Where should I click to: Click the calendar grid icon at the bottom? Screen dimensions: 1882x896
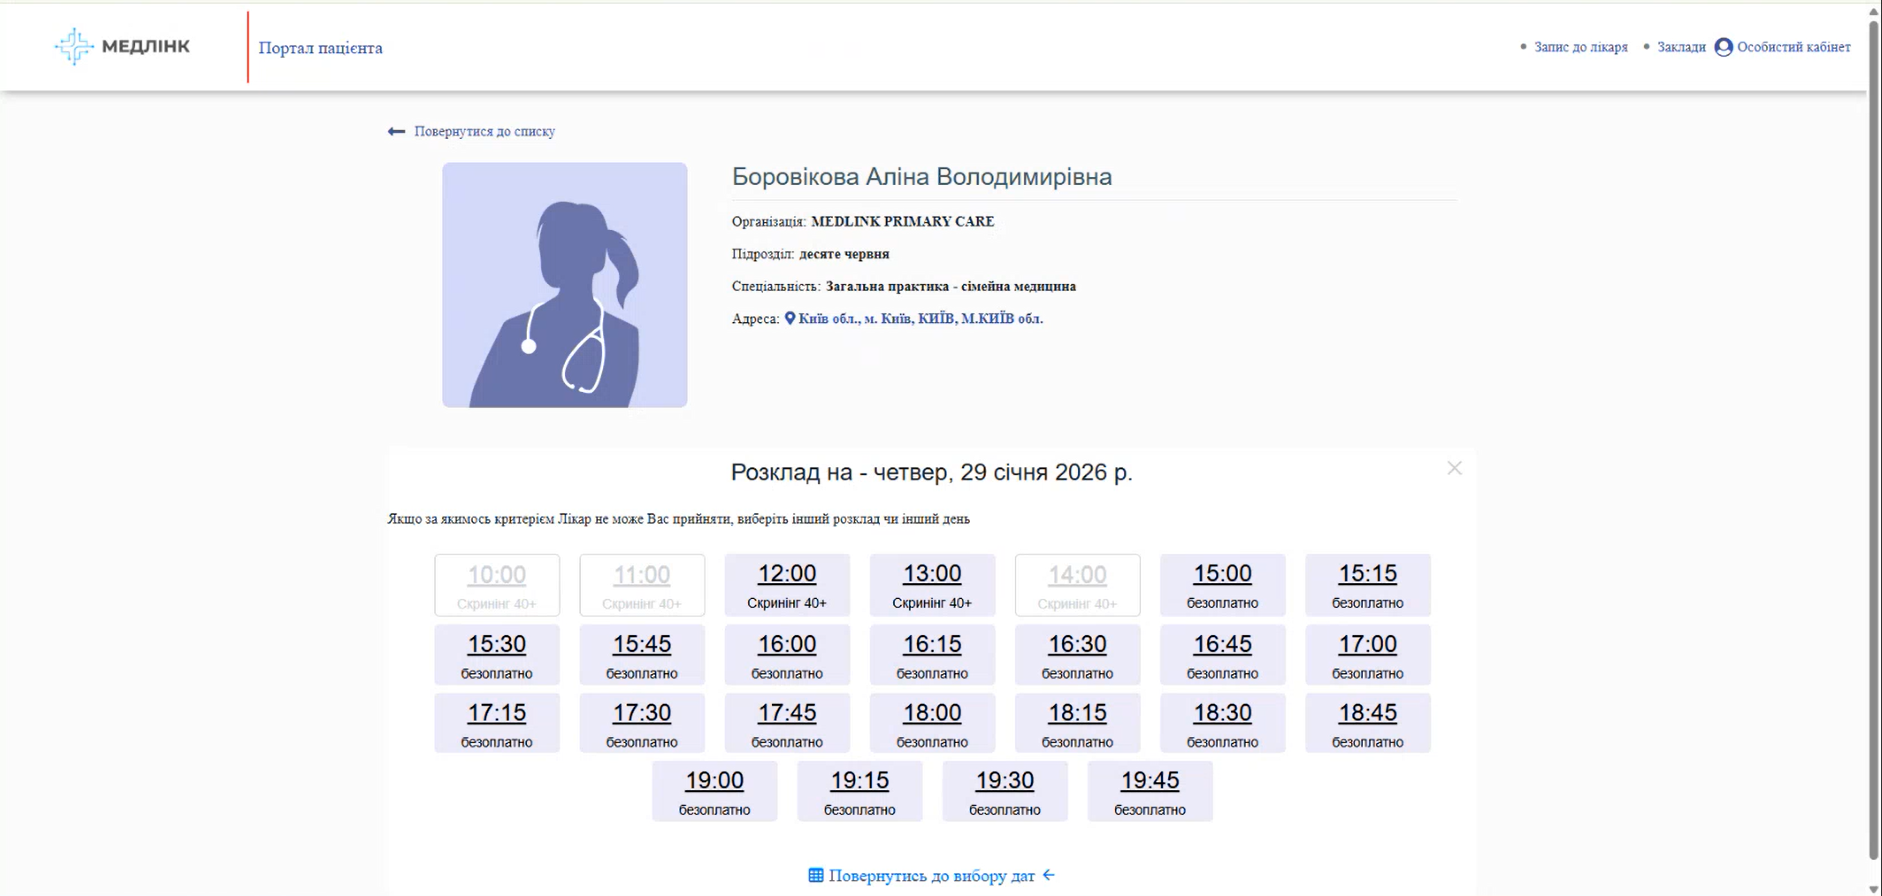(816, 876)
